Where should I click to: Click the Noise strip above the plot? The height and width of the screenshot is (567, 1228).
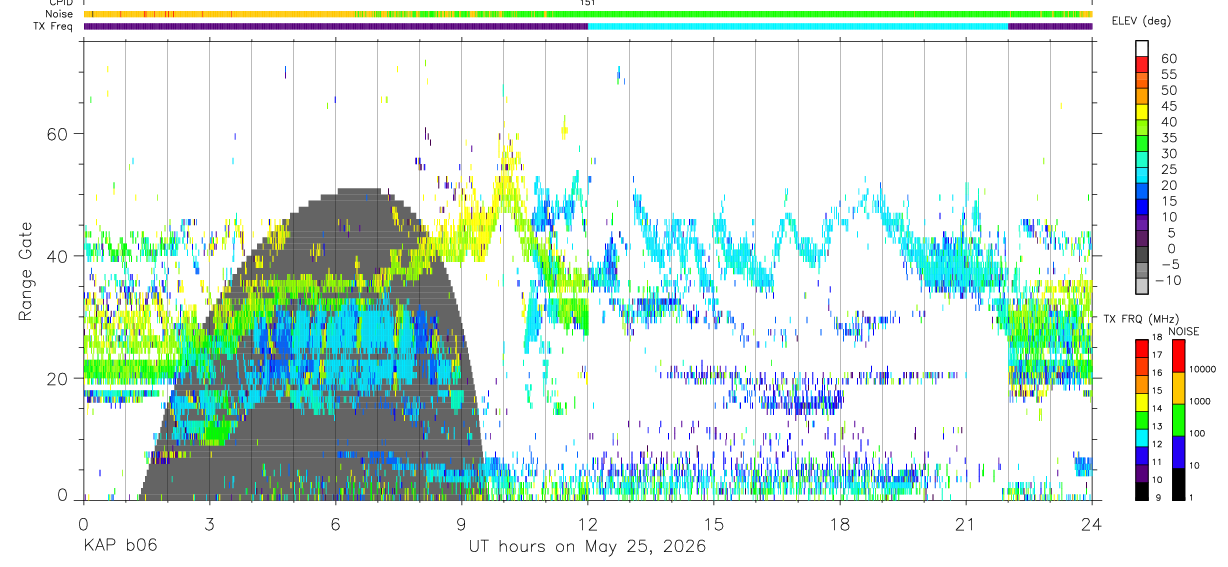coord(588,14)
